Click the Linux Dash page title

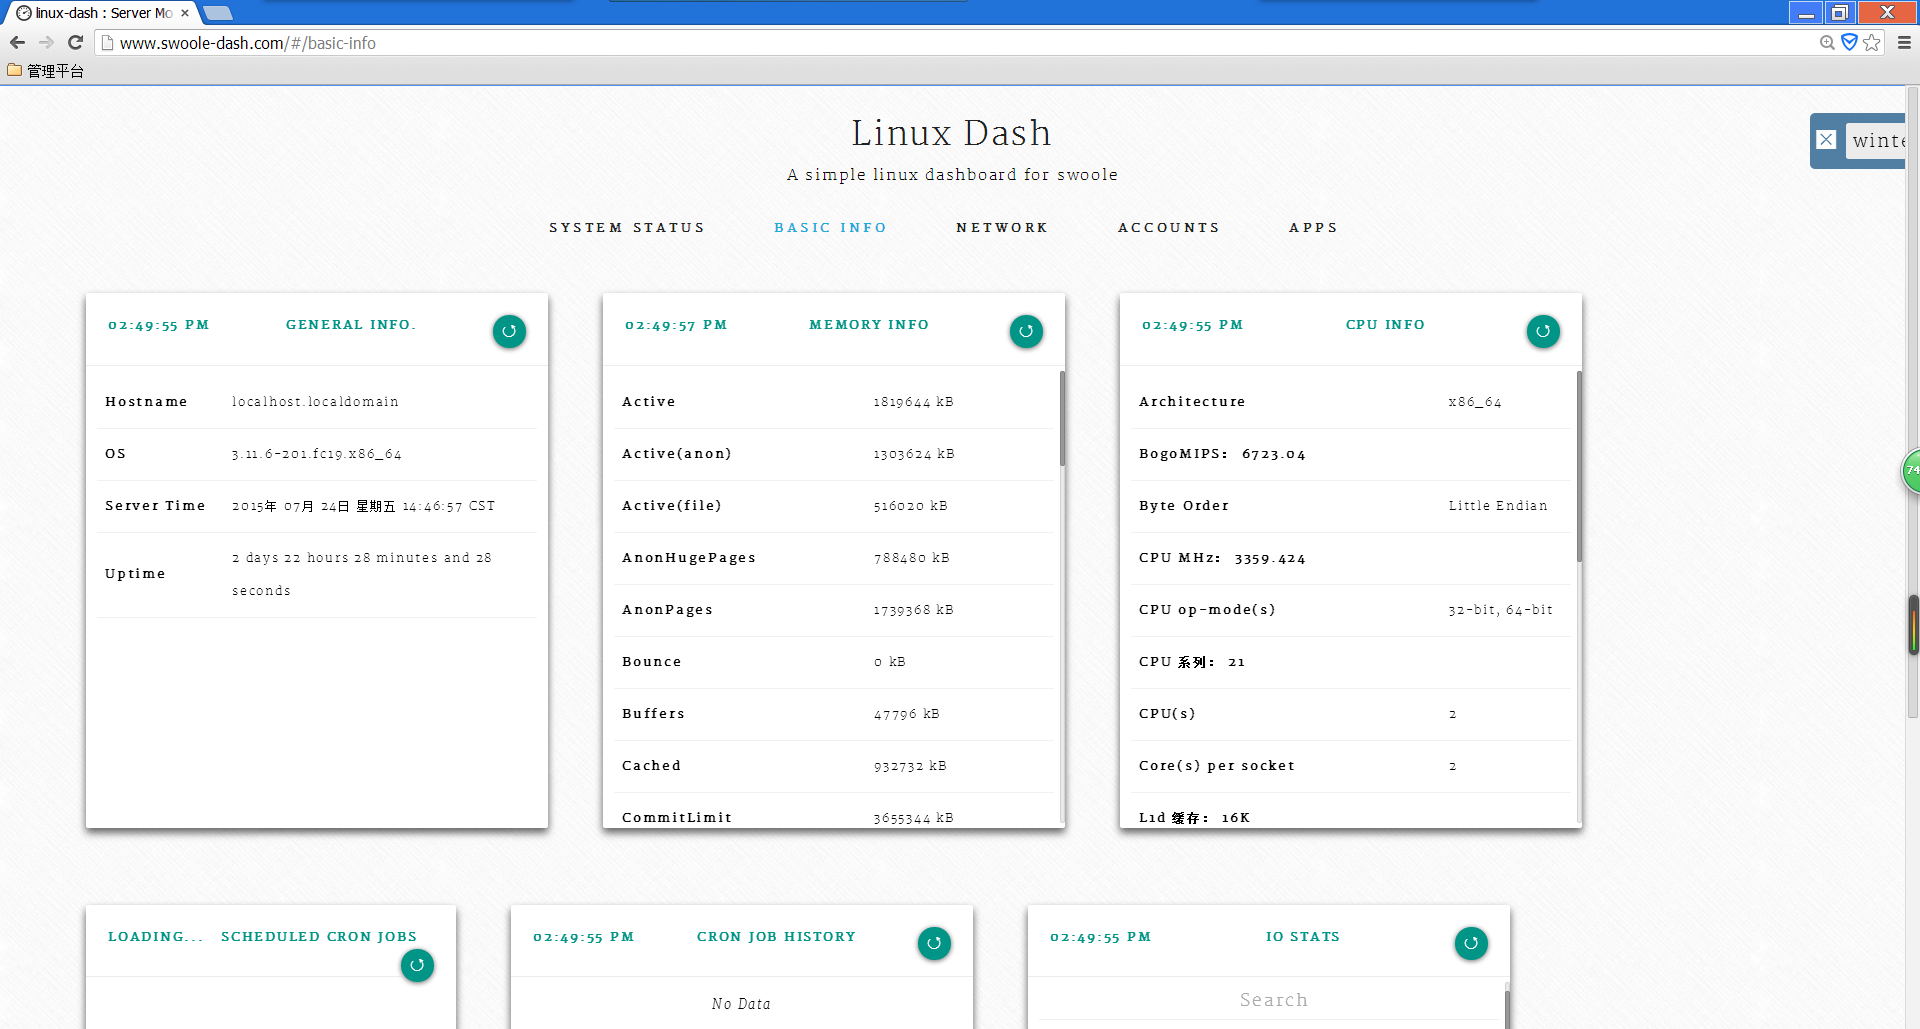tap(951, 133)
